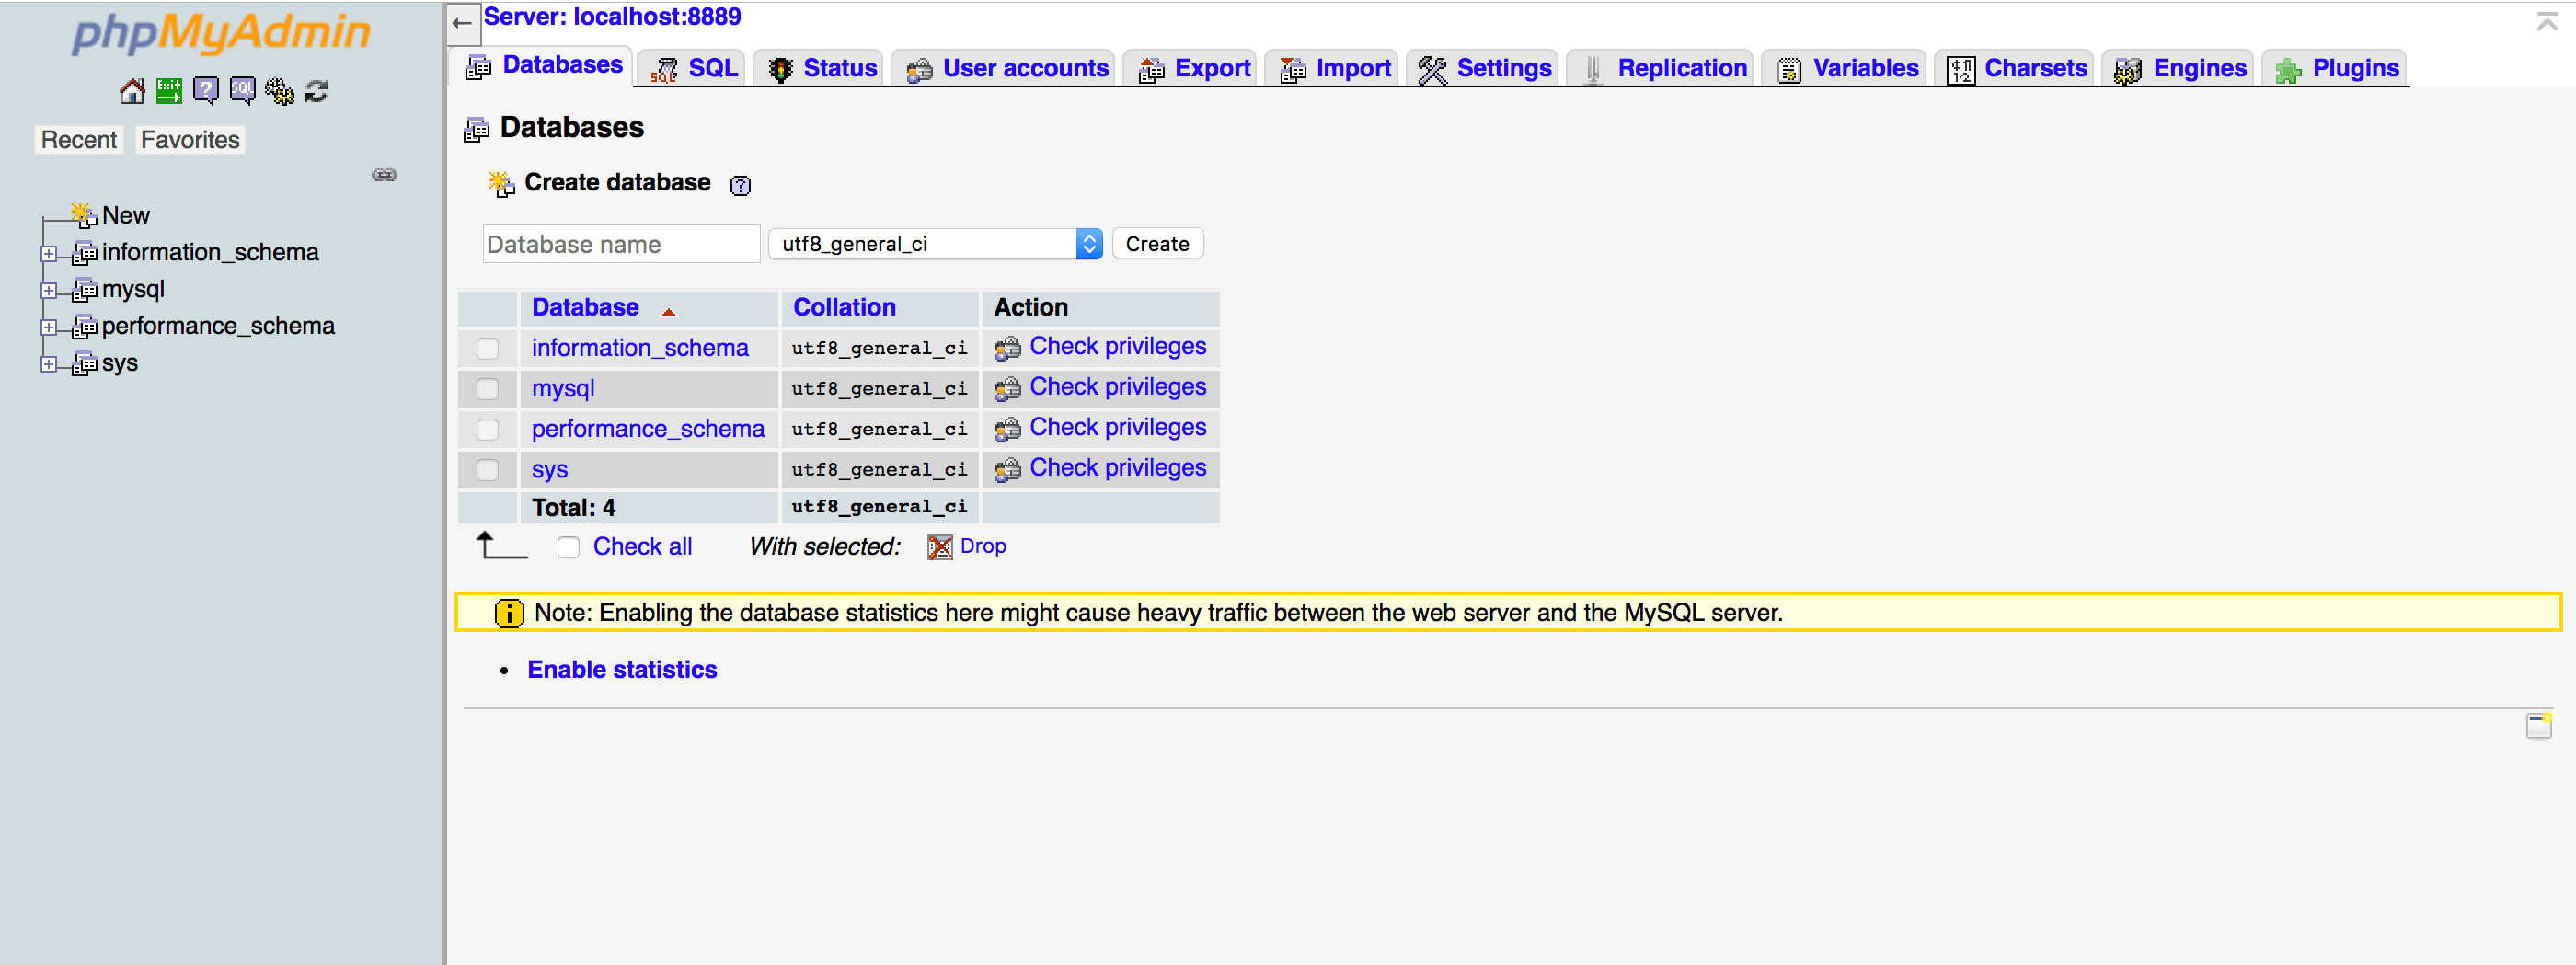Image resolution: width=2576 pixels, height=965 pixels.
Task: Open phpMyAdmin documentation question-mark icon
Action: pyautogui.click(x=206, y=92)
